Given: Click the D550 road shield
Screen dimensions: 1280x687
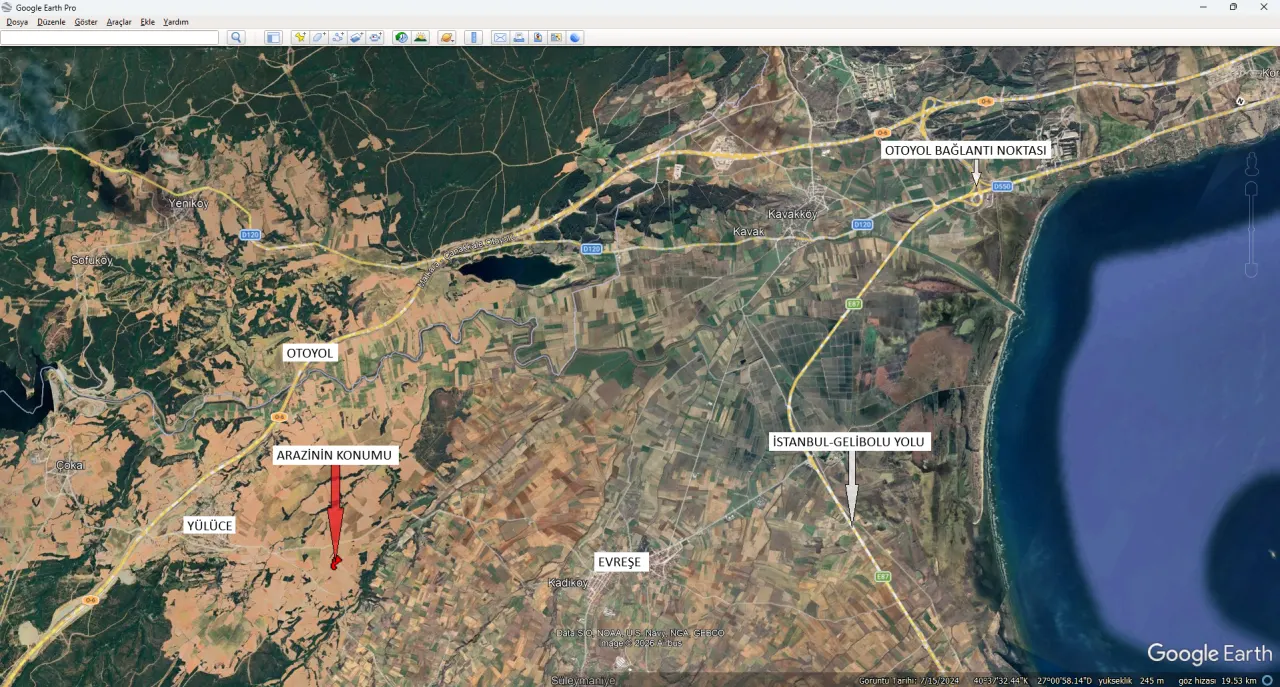Looking at the screenshot, I should [x=1003, y=186].
